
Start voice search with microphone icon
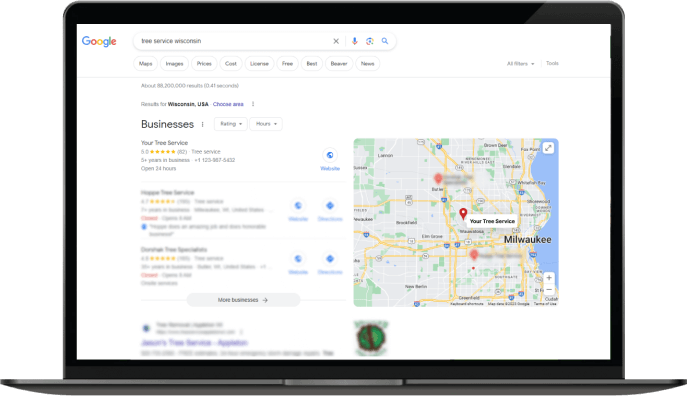tap(354, 41)
